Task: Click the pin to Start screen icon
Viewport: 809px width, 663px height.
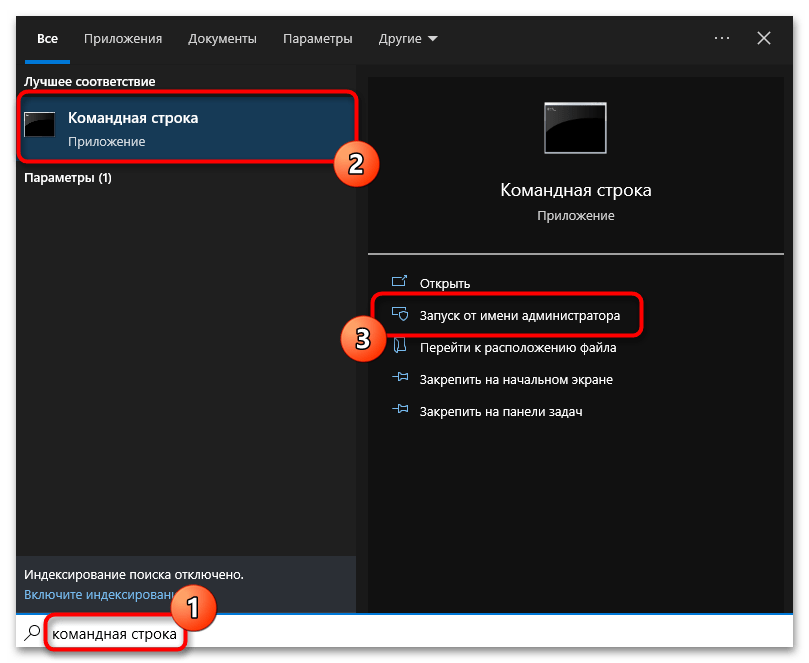Action: [x=400, y=379]
